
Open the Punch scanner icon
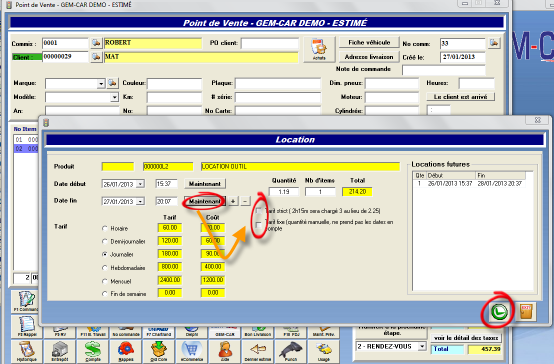click(291, 351)
